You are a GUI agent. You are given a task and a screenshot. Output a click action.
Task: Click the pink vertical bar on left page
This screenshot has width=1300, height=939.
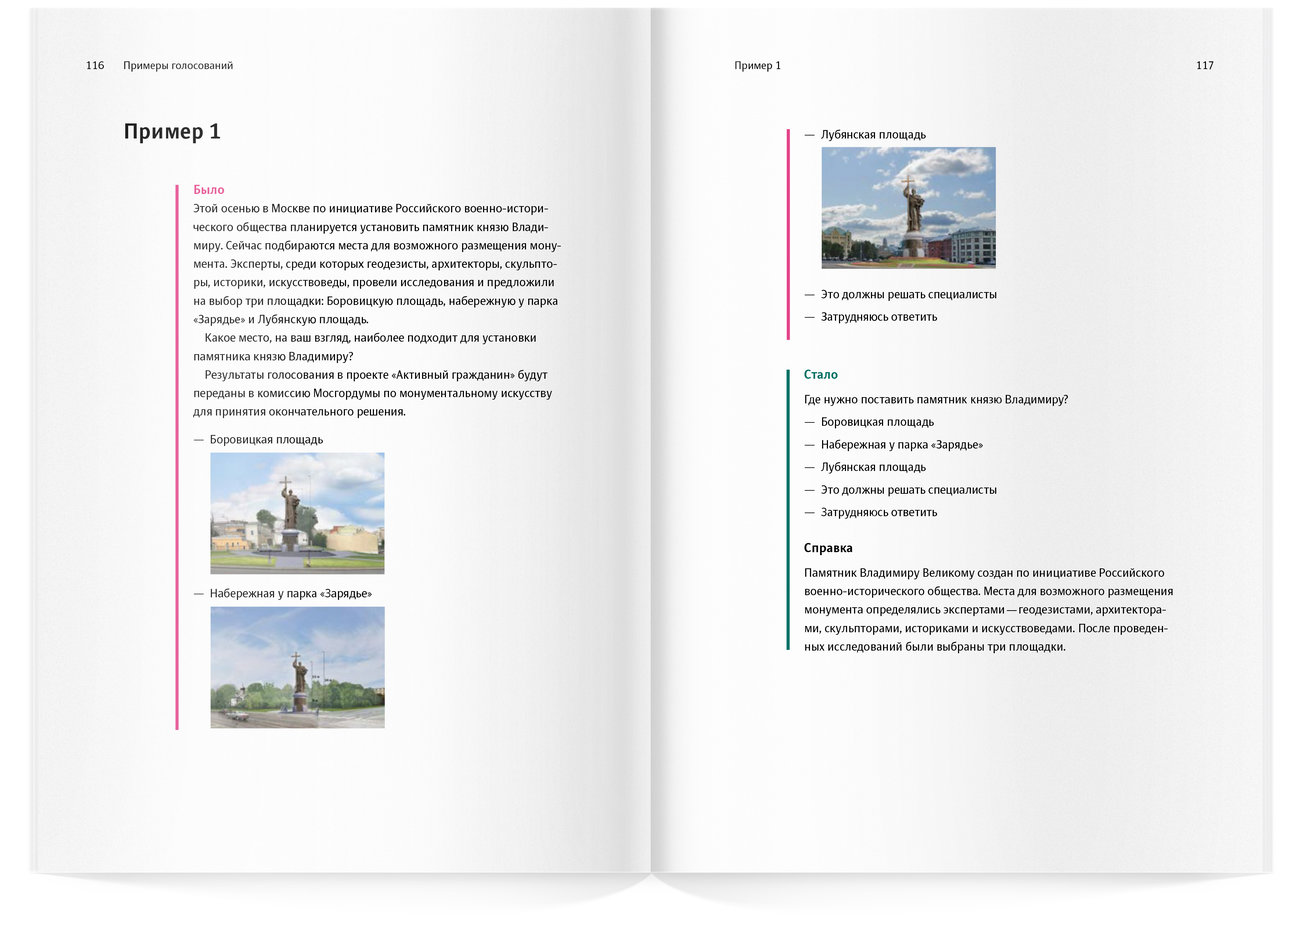(177, 457)
